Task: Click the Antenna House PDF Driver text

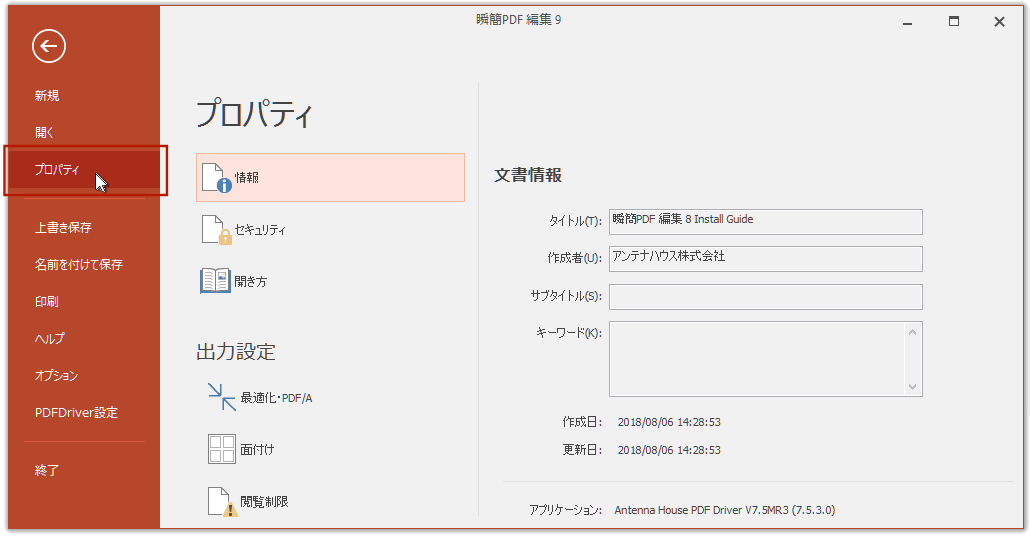Action: (725, 510)
